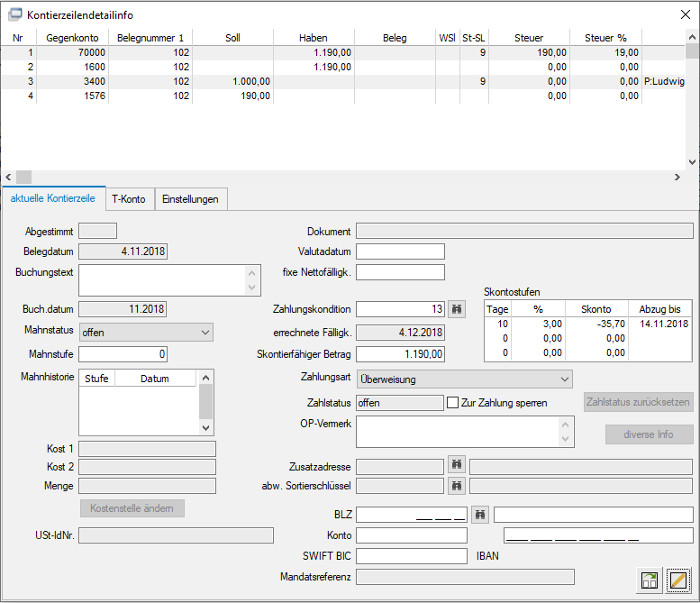This screenshot has width=700, height=603.
Task: Click the Kost 1 field
Action: pos(147,449)
